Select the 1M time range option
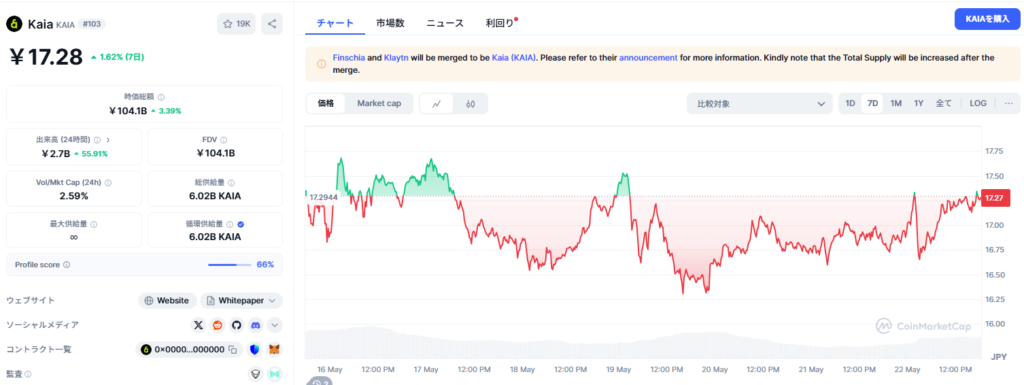The image size is (1024, 385). (x=896, y=103)
